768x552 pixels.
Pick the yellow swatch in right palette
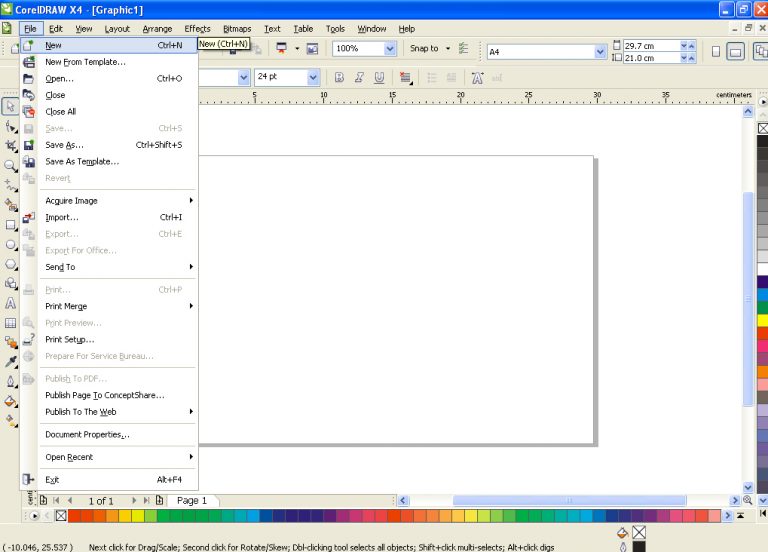(763, 320)
